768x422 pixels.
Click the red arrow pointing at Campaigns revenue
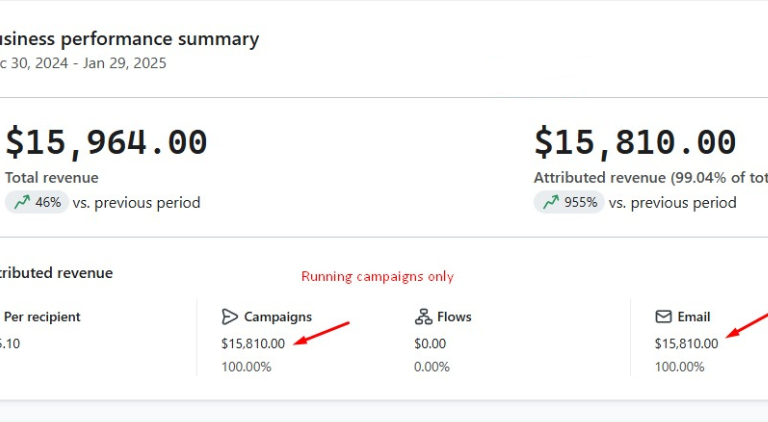(x=321, y=334)
